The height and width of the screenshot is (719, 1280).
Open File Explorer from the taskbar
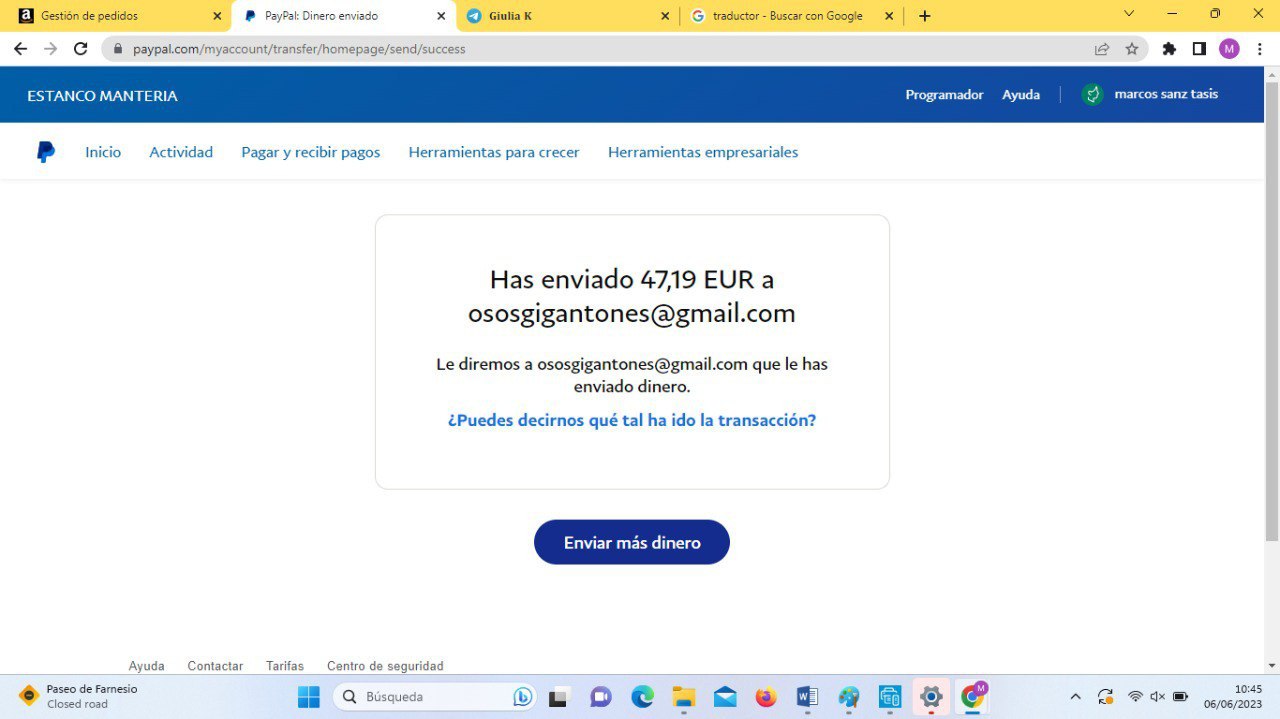(684, 697)
